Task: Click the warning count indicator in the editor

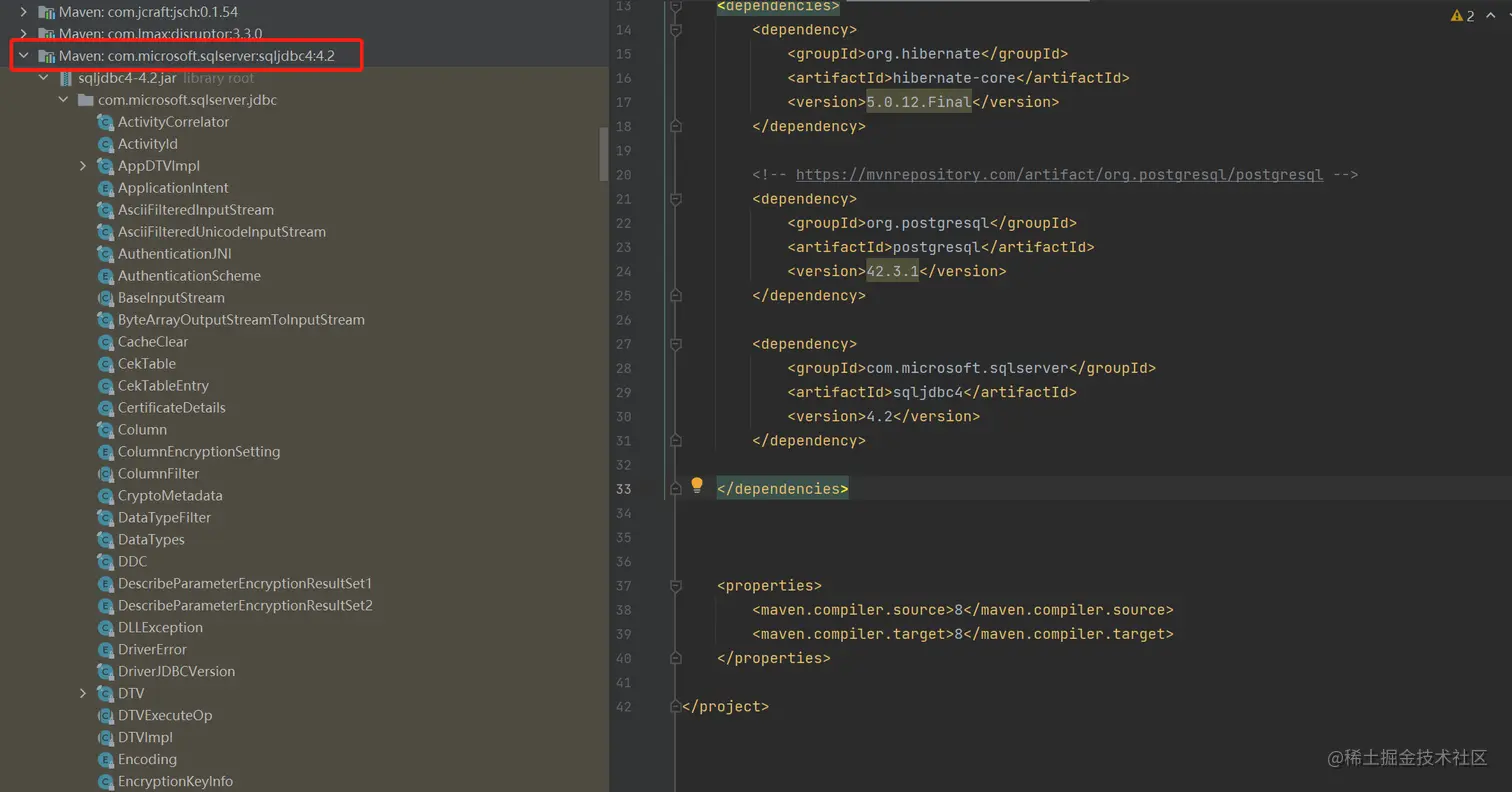Action: (1462, 15)
